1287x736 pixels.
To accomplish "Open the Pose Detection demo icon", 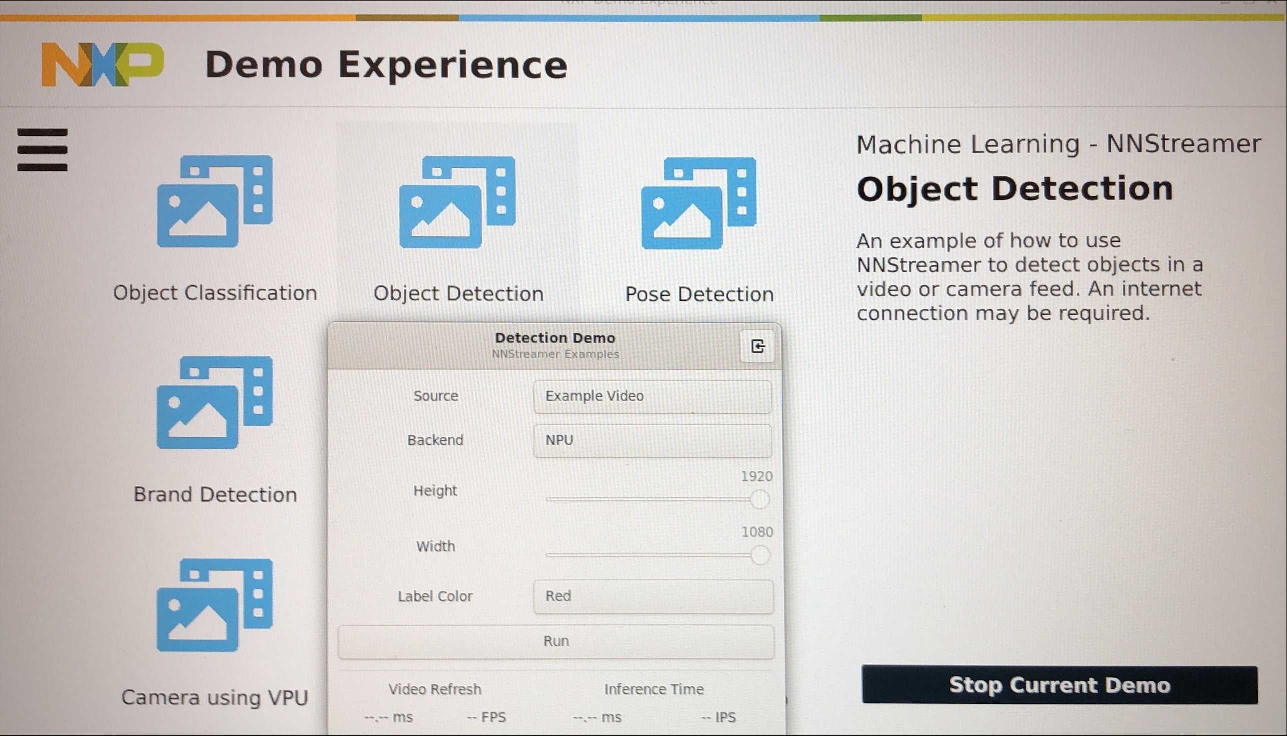I will [698, 203].
